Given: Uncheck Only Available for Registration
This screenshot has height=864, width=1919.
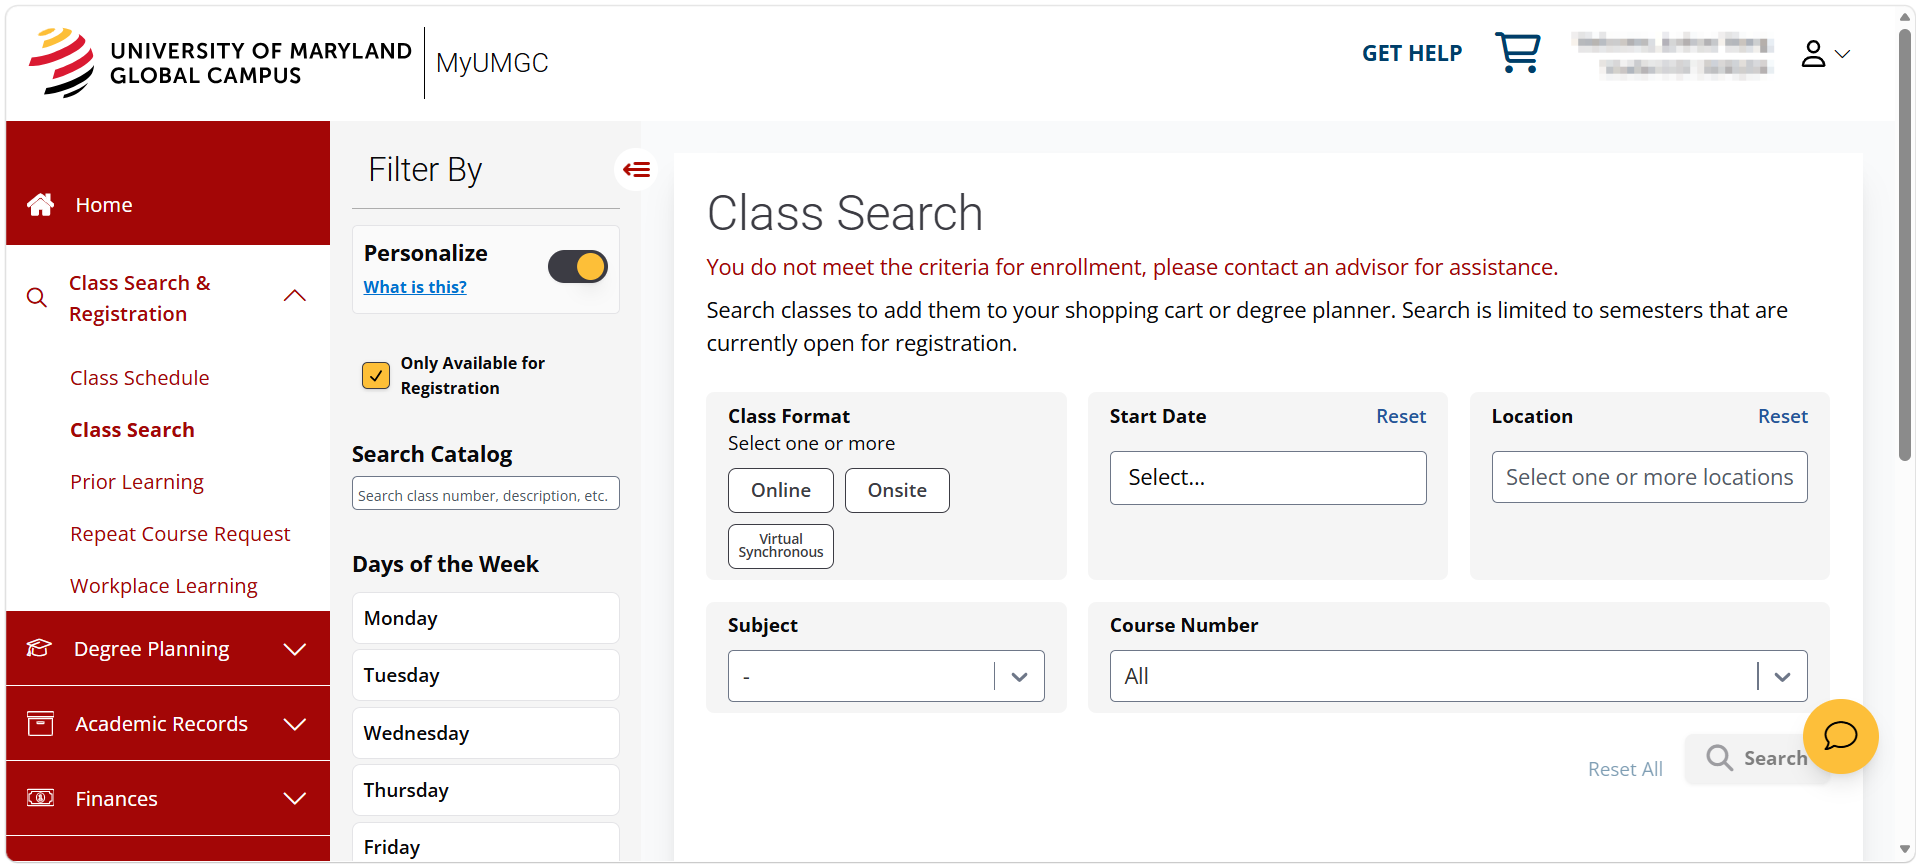Looking at the screenshot, I should tap(376, 375).
